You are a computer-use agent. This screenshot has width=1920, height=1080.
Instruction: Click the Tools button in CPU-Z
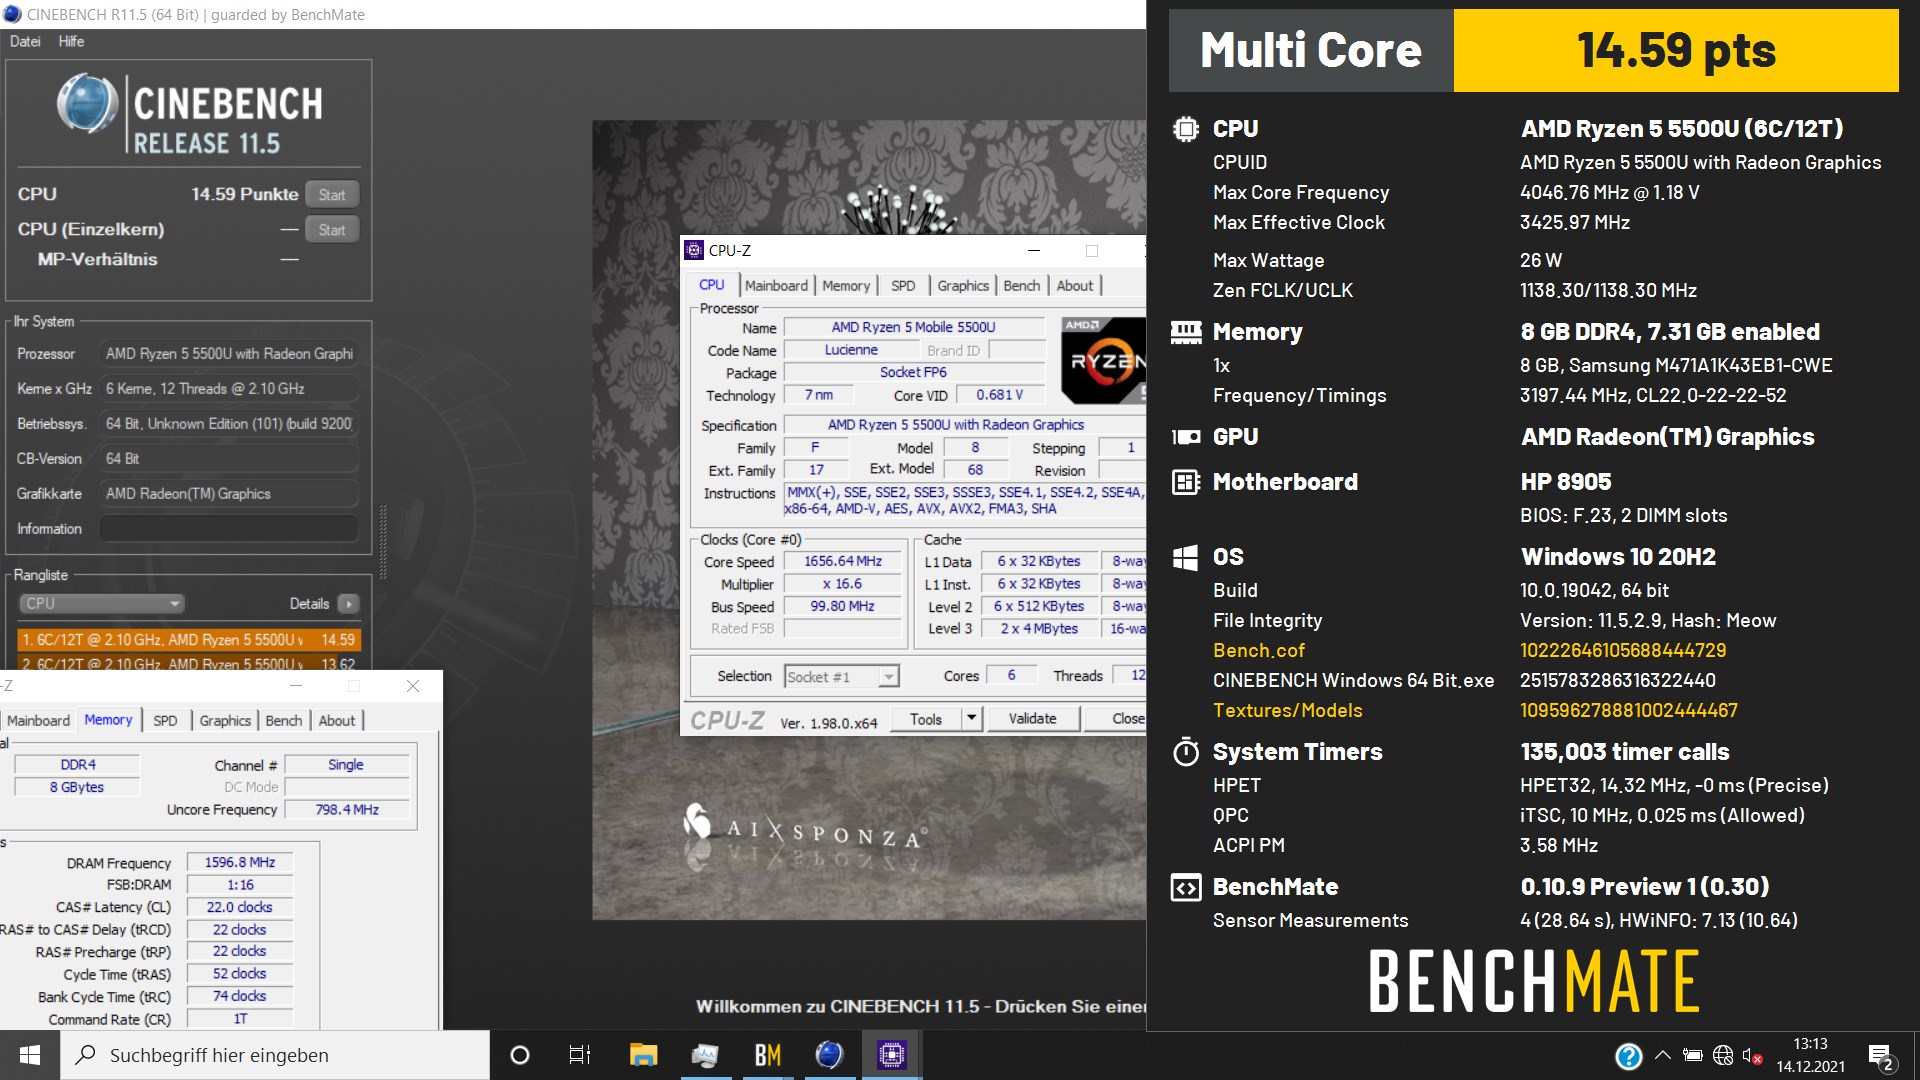pyautogui.click(x=925, y=719)
